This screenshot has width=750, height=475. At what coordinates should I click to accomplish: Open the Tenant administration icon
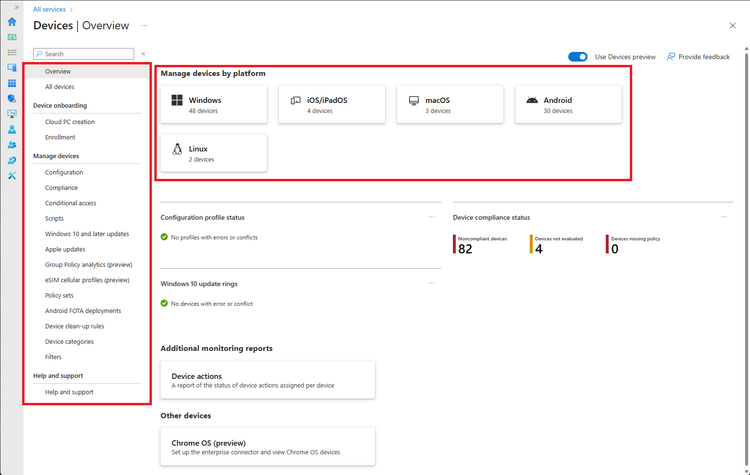click(x=12, y=160)
